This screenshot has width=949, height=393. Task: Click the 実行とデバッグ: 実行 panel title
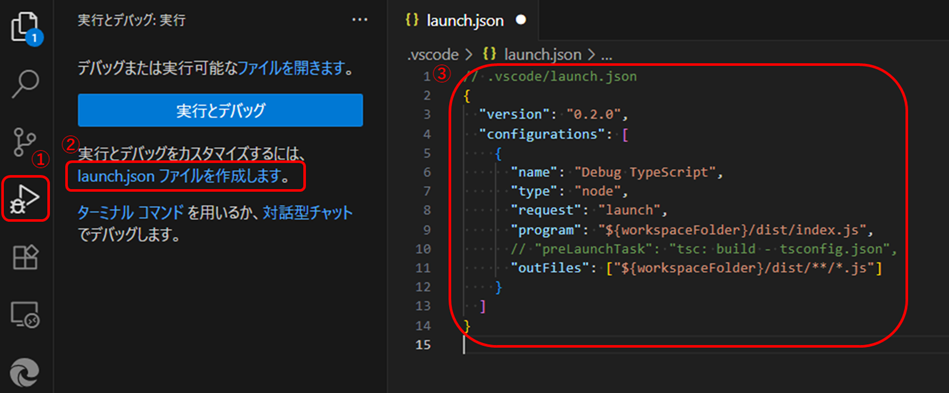(131, 20)
